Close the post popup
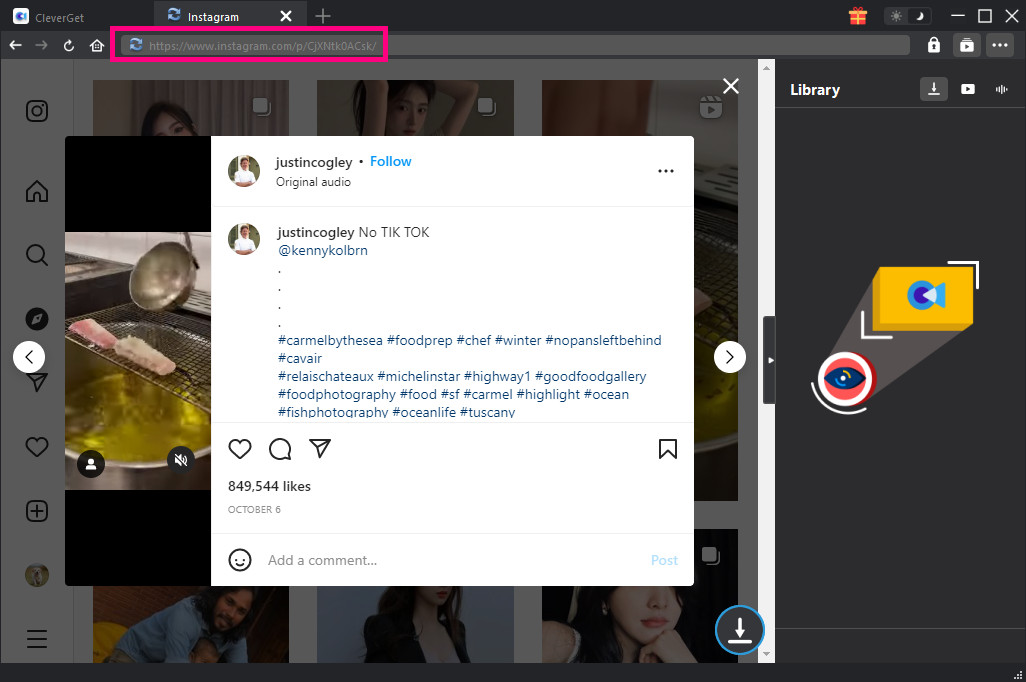The image size is (1026, 682). pos(731,86)
